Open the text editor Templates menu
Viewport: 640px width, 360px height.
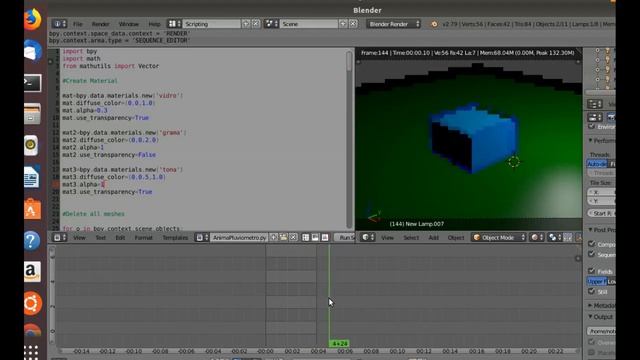click(x=175, y=238)
